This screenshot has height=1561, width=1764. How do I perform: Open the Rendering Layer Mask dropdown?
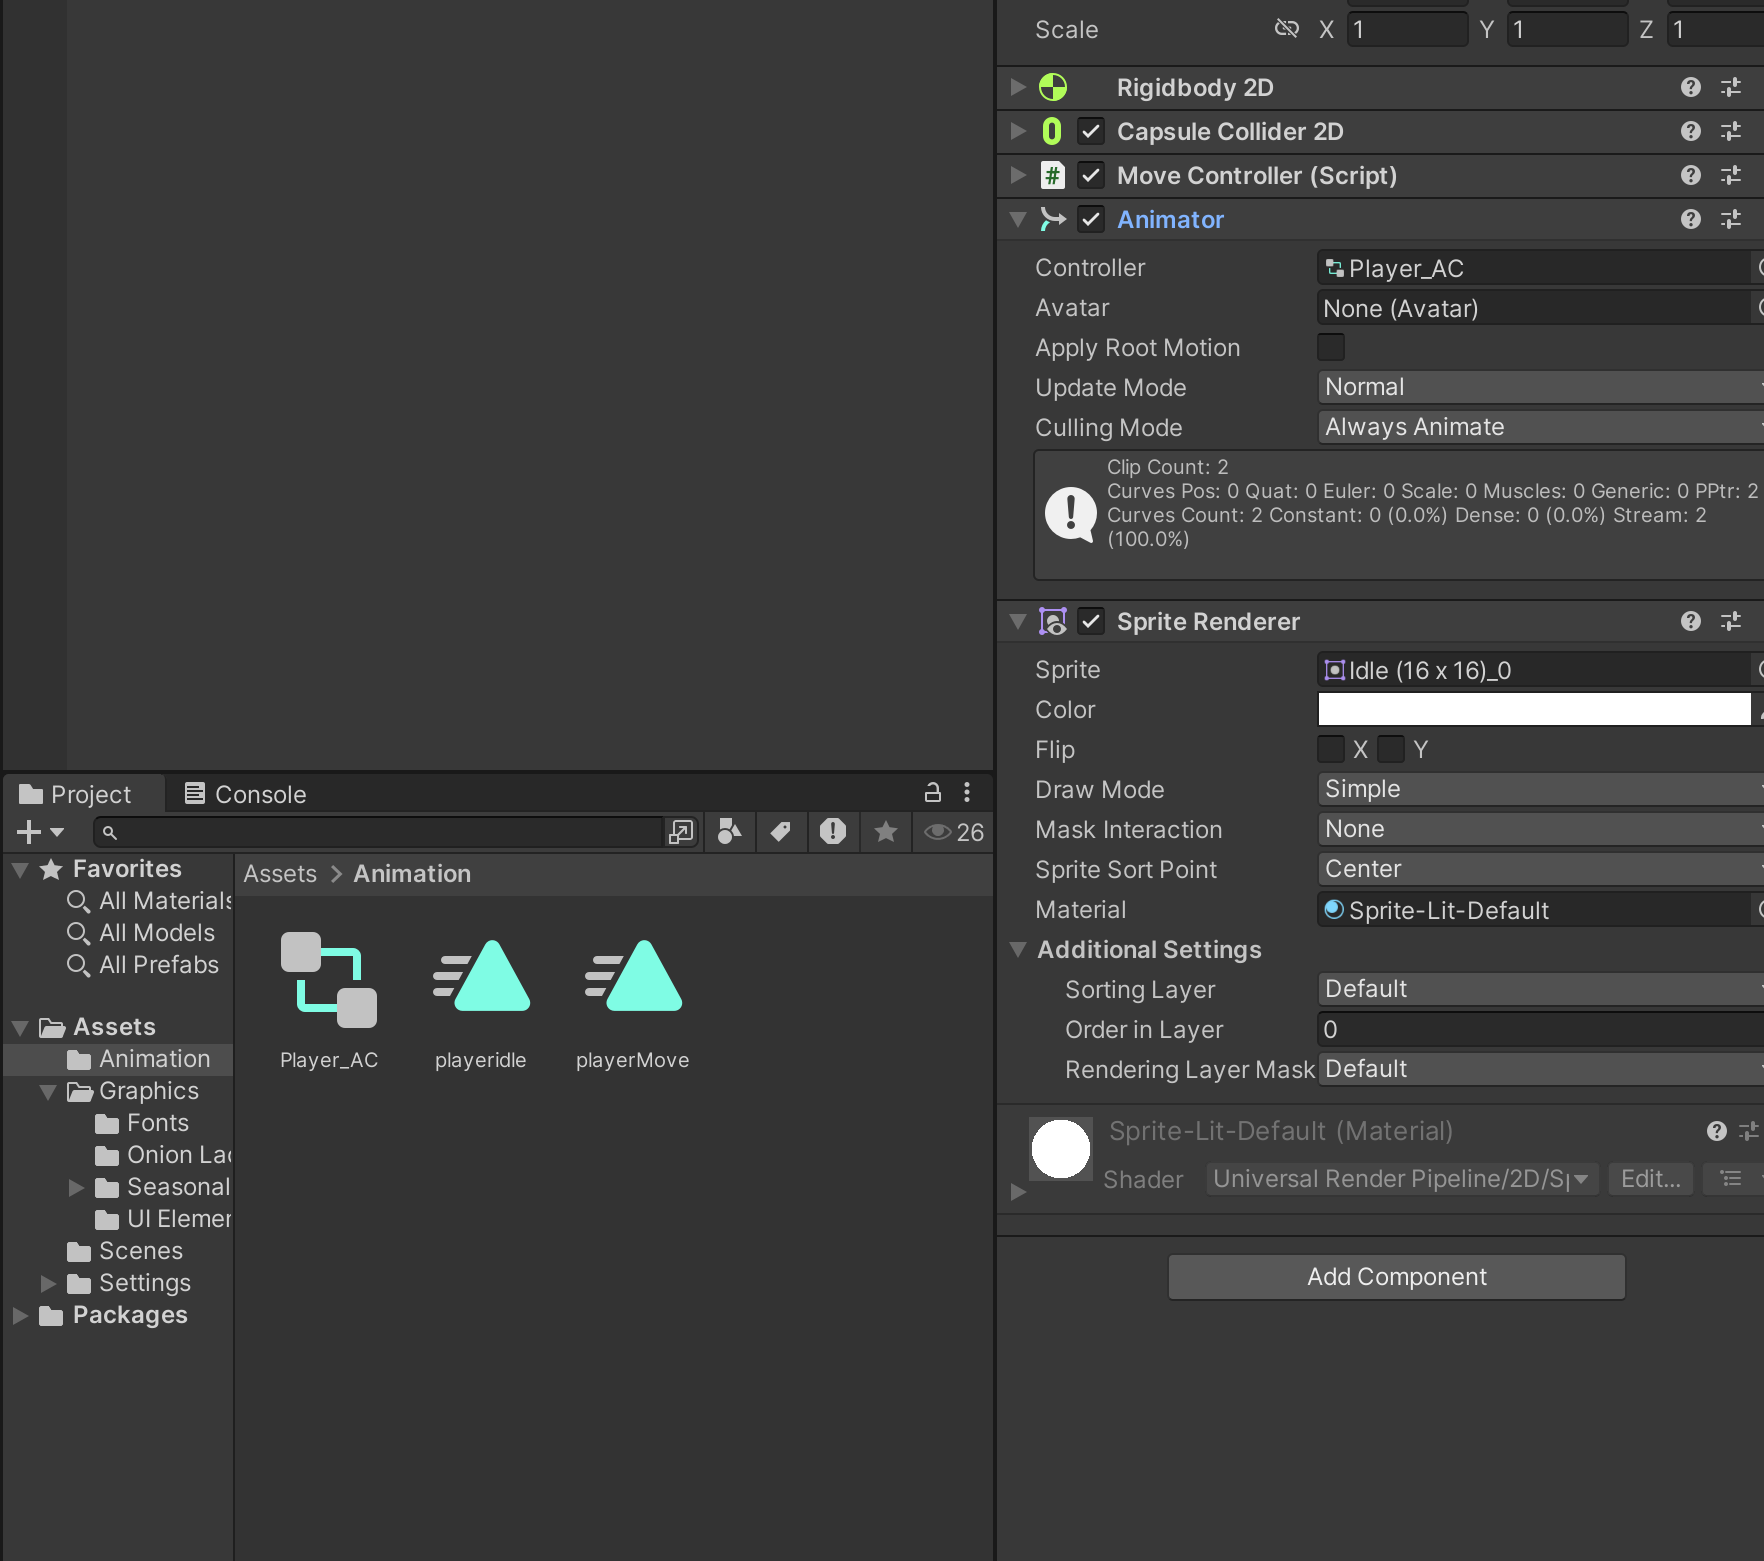tap(1541, 1069)
